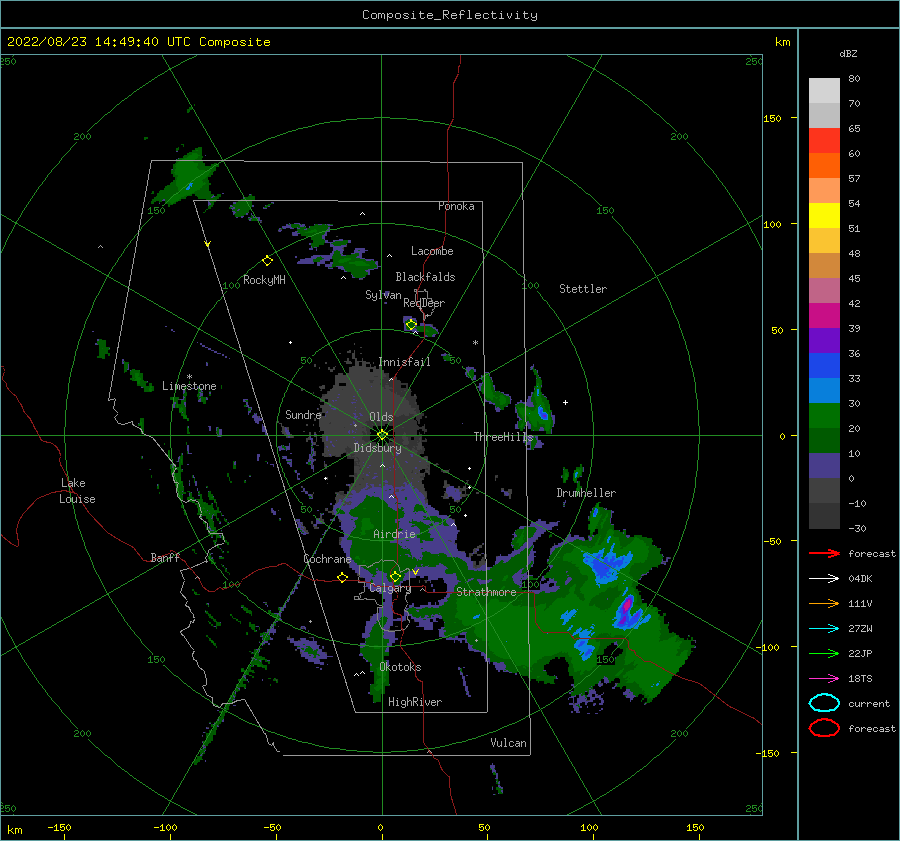This screenshot has height=841, width=900.
Task: Click yellow diamond directly above Calgary label
Action: pyautogui.click(x=395, y=576)
